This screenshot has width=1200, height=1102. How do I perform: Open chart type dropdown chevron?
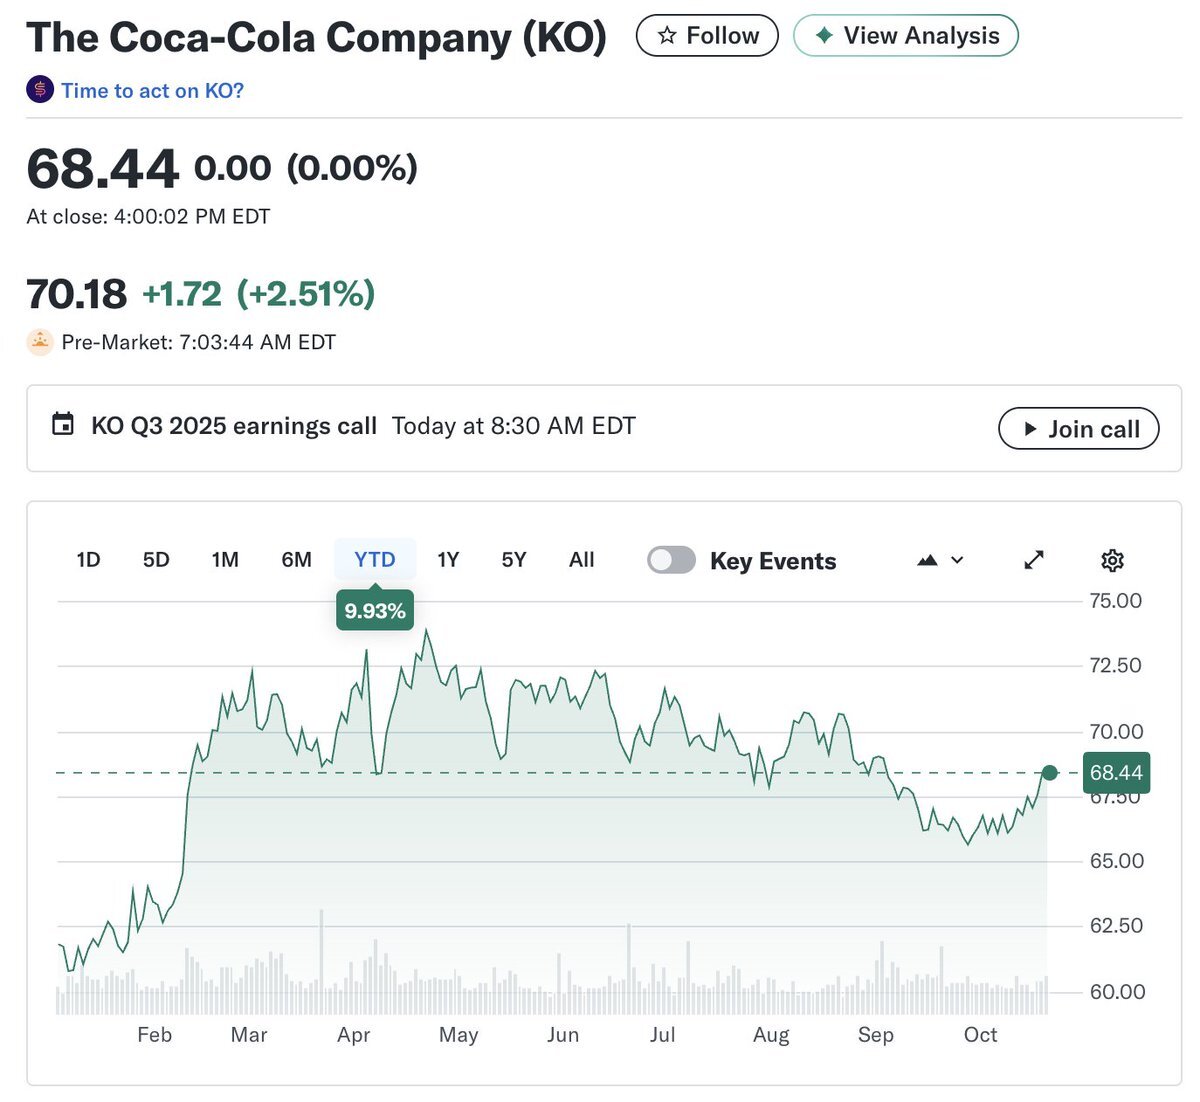click(957, 560)
